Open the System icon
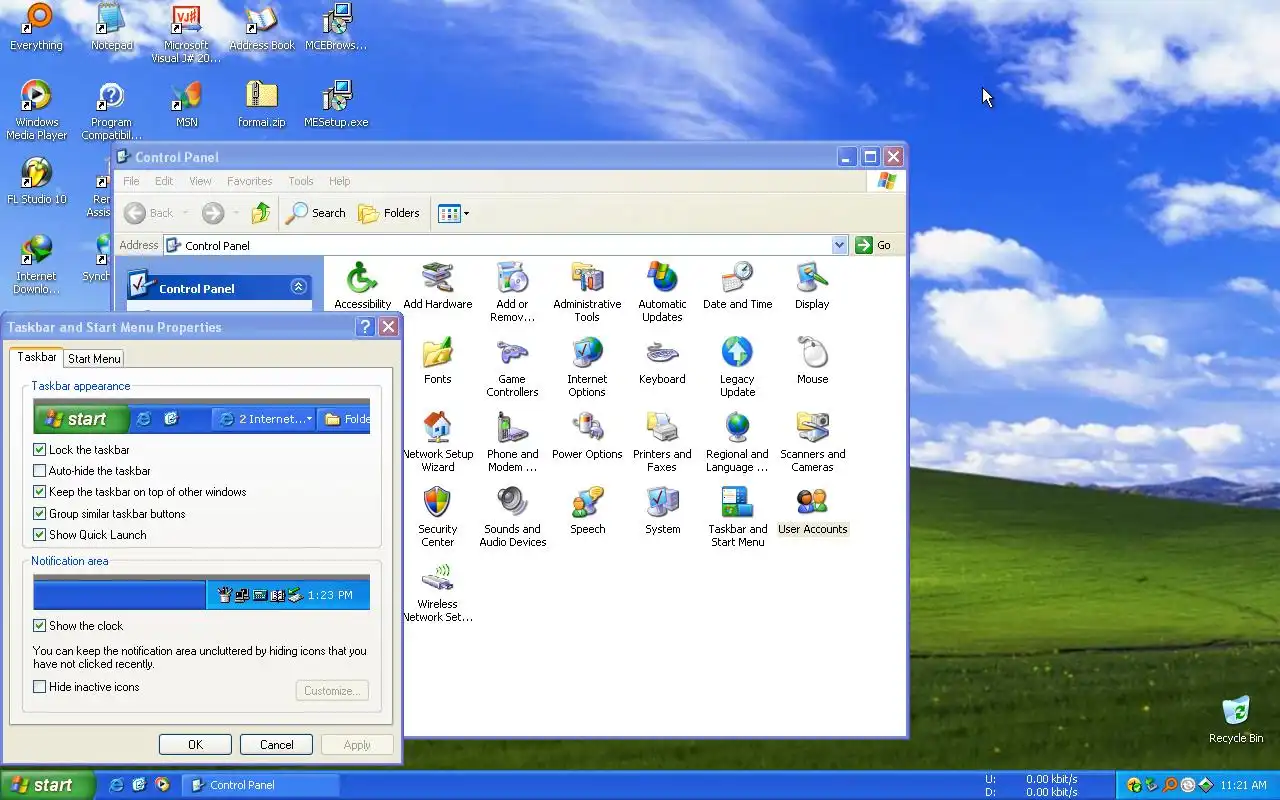The height and width of the screenshot is (800, 1280). pyautogui.click(x=662, y=510)
